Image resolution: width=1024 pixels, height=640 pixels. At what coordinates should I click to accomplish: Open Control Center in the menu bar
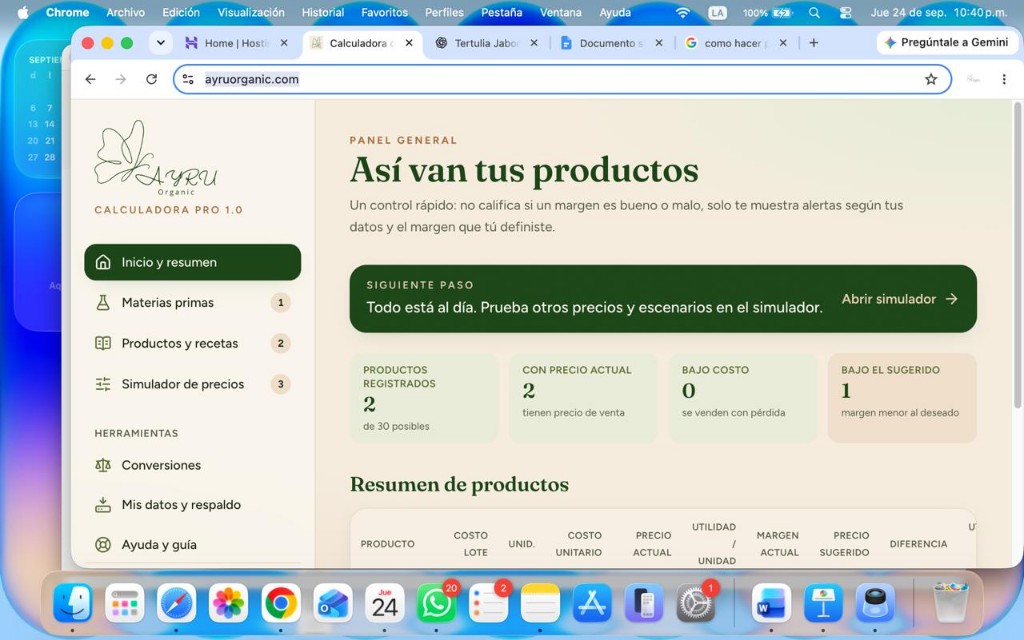846,12
